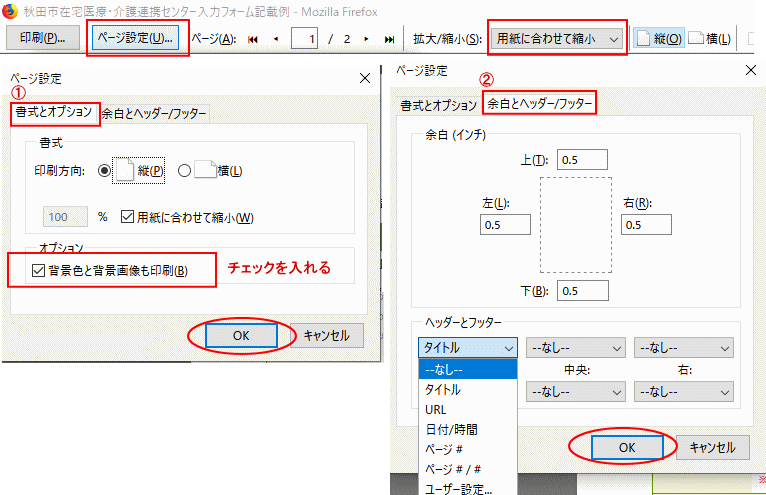Toggle 用紙に合わせて縮小 checkbox in dialog
This screenshot has width=766, height=495.
(127, 217)
